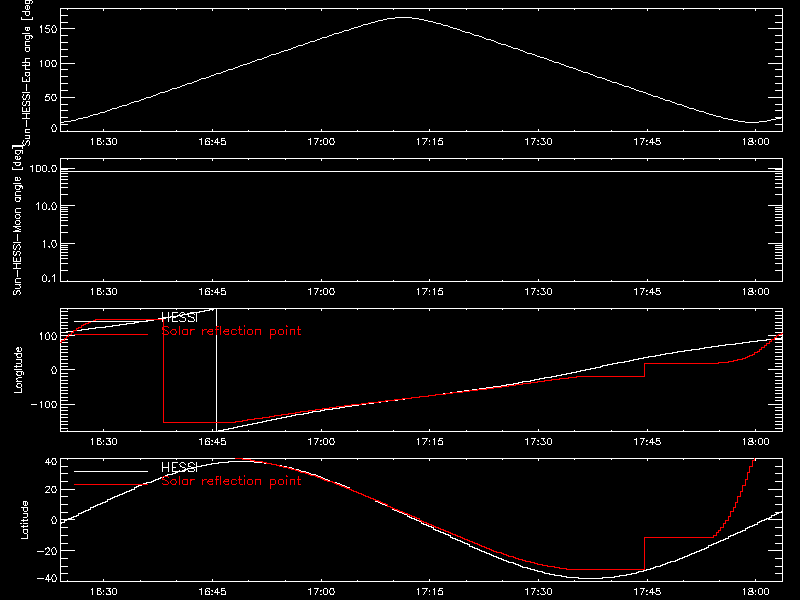Click the 100.0 tick on Moon angle axis
This screenshot has height=600, width=800.
tap(43, 168)
